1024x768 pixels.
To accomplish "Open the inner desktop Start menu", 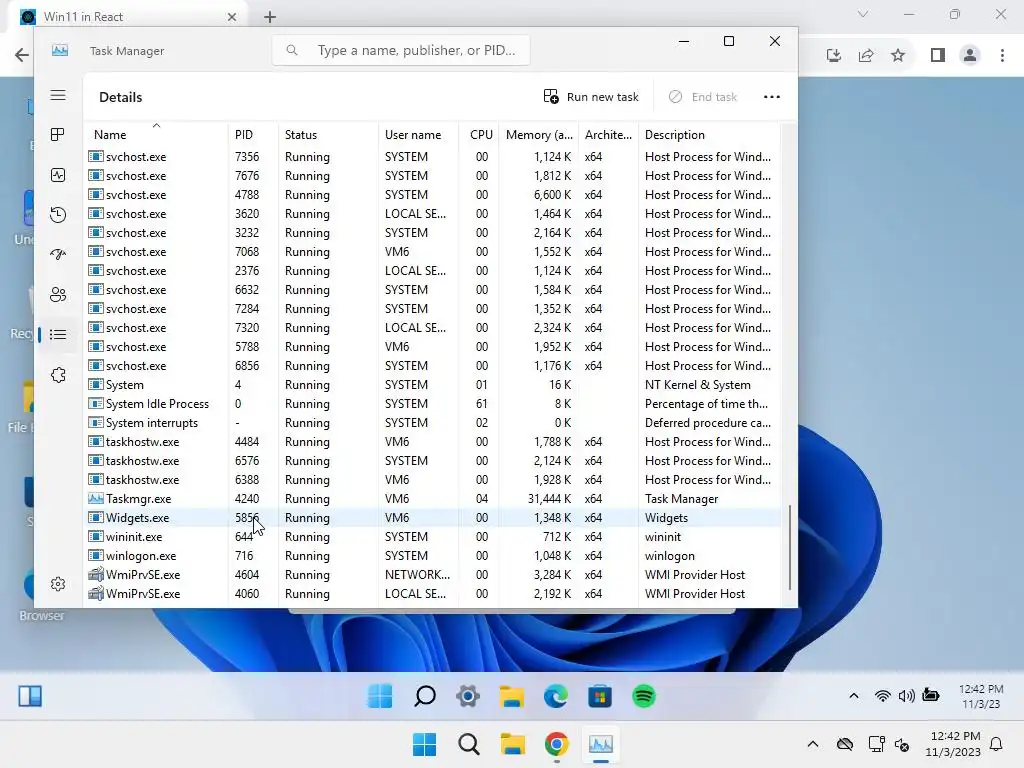I will pyautogui.click(x=380, y=696).
